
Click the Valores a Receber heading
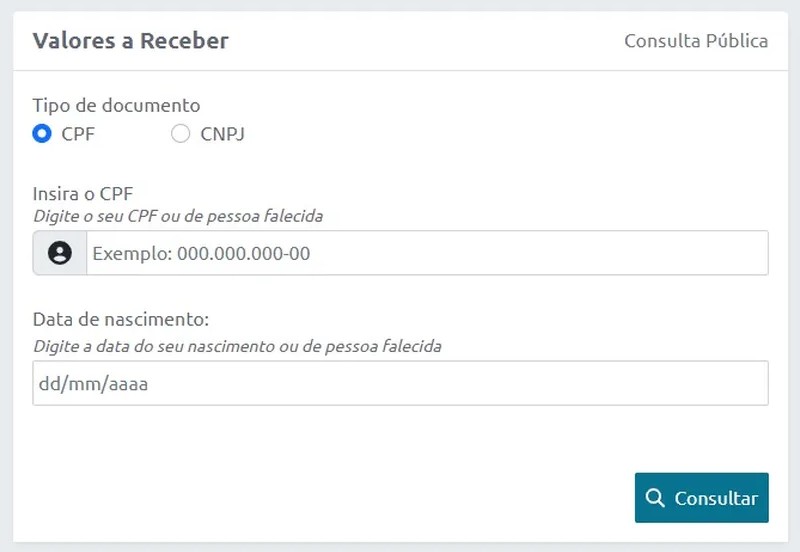tap(131, 41)
